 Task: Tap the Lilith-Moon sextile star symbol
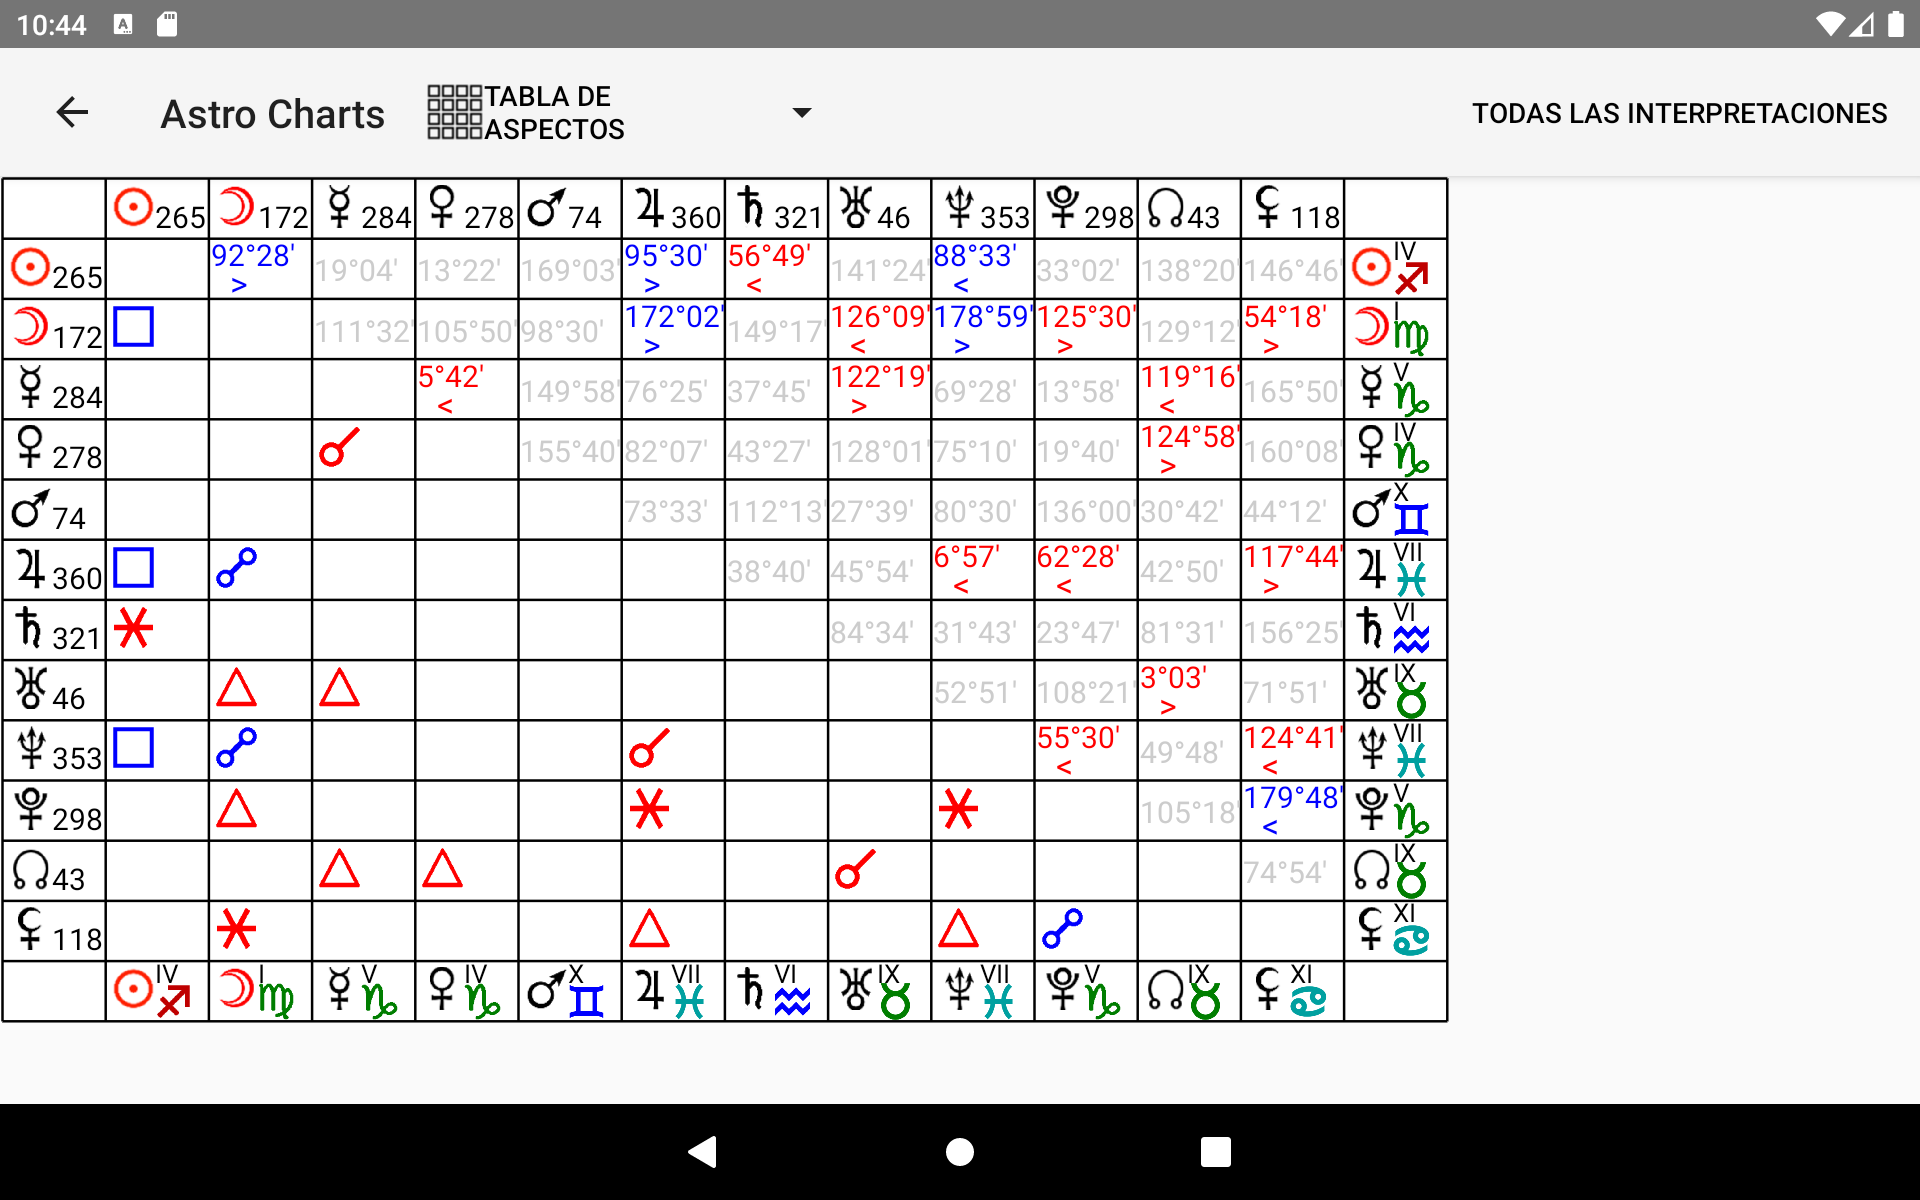pyautogui.click(x=237, y=929)
